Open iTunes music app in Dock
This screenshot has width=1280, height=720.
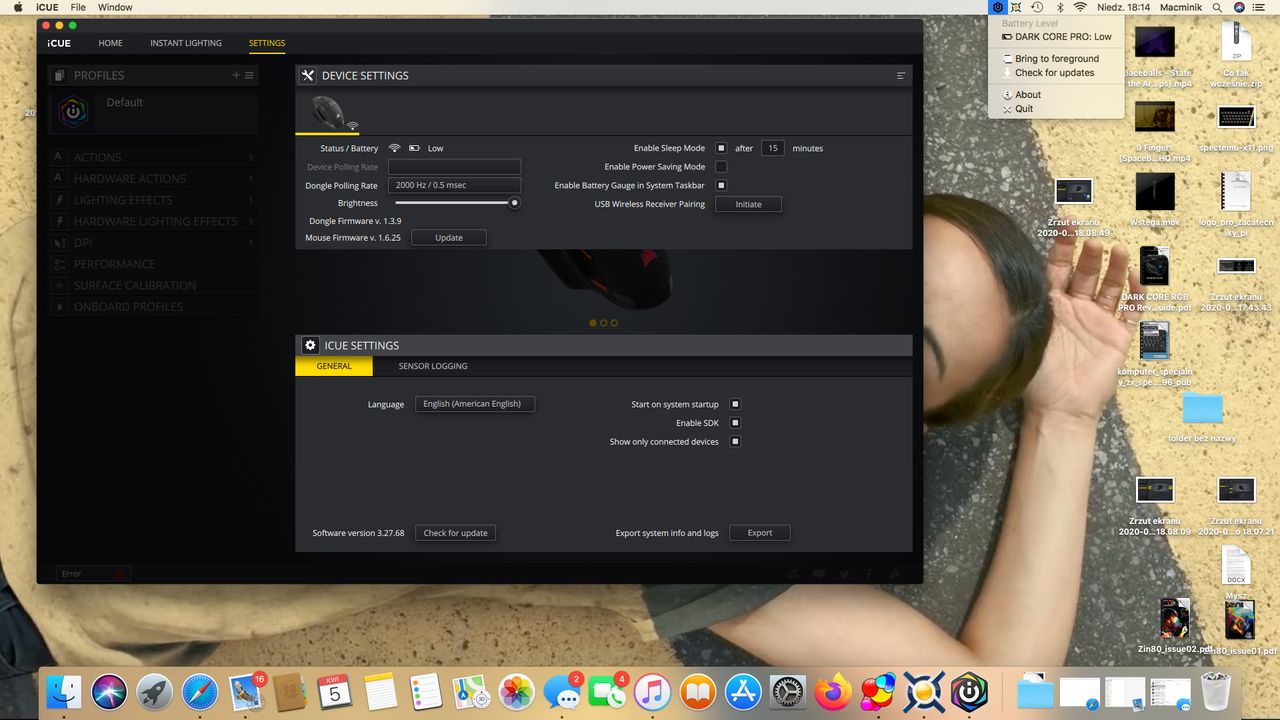tap(652, 691)
